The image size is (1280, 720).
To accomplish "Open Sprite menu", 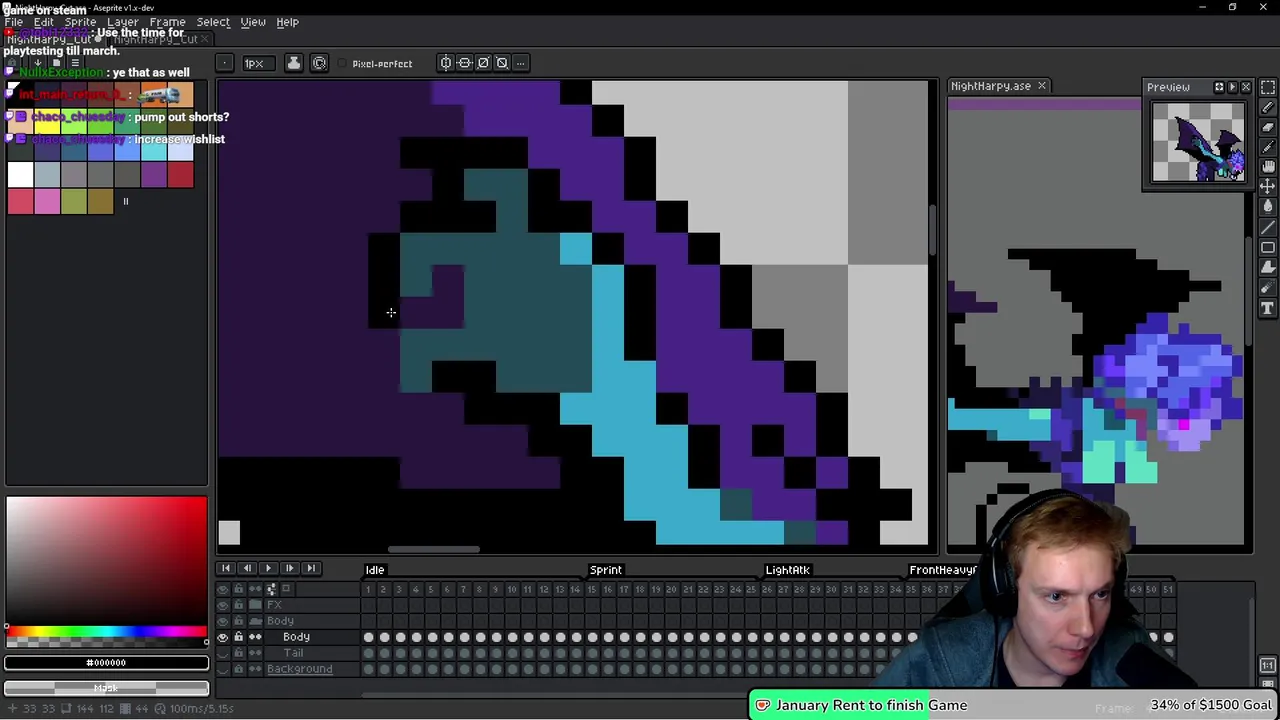I will pos(80,22).
